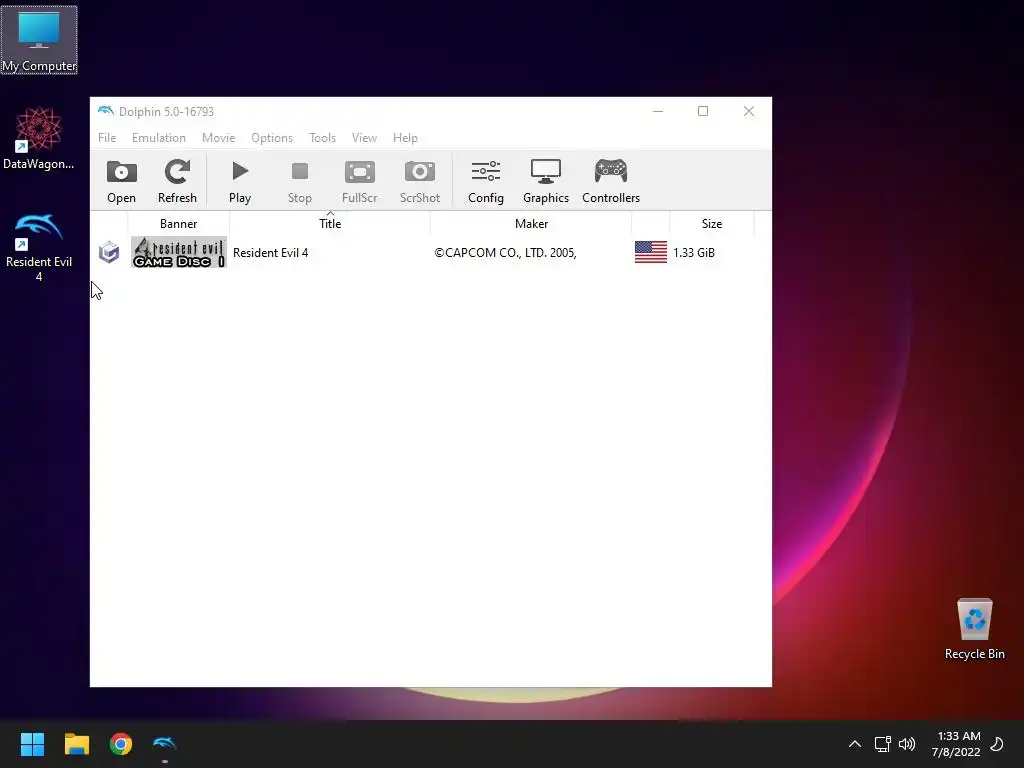The width and height of the screenshot is (1024, 768).
Task: Sort the game list by the Banner column
Action: coord(178,223)
